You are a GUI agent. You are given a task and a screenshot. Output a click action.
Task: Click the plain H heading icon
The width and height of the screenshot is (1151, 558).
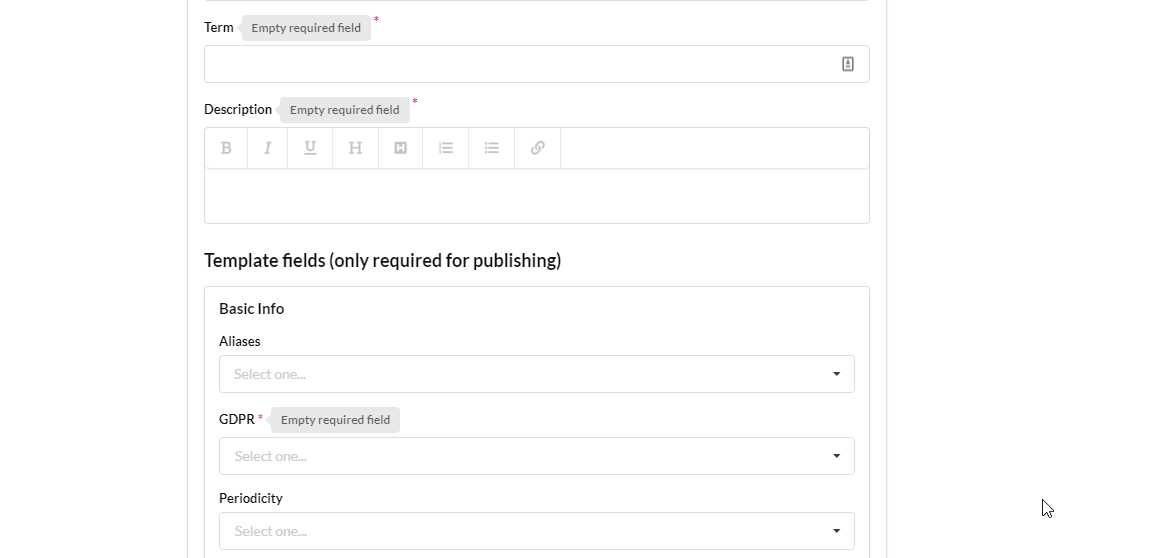pyautogui.click(x=355, y=148)
